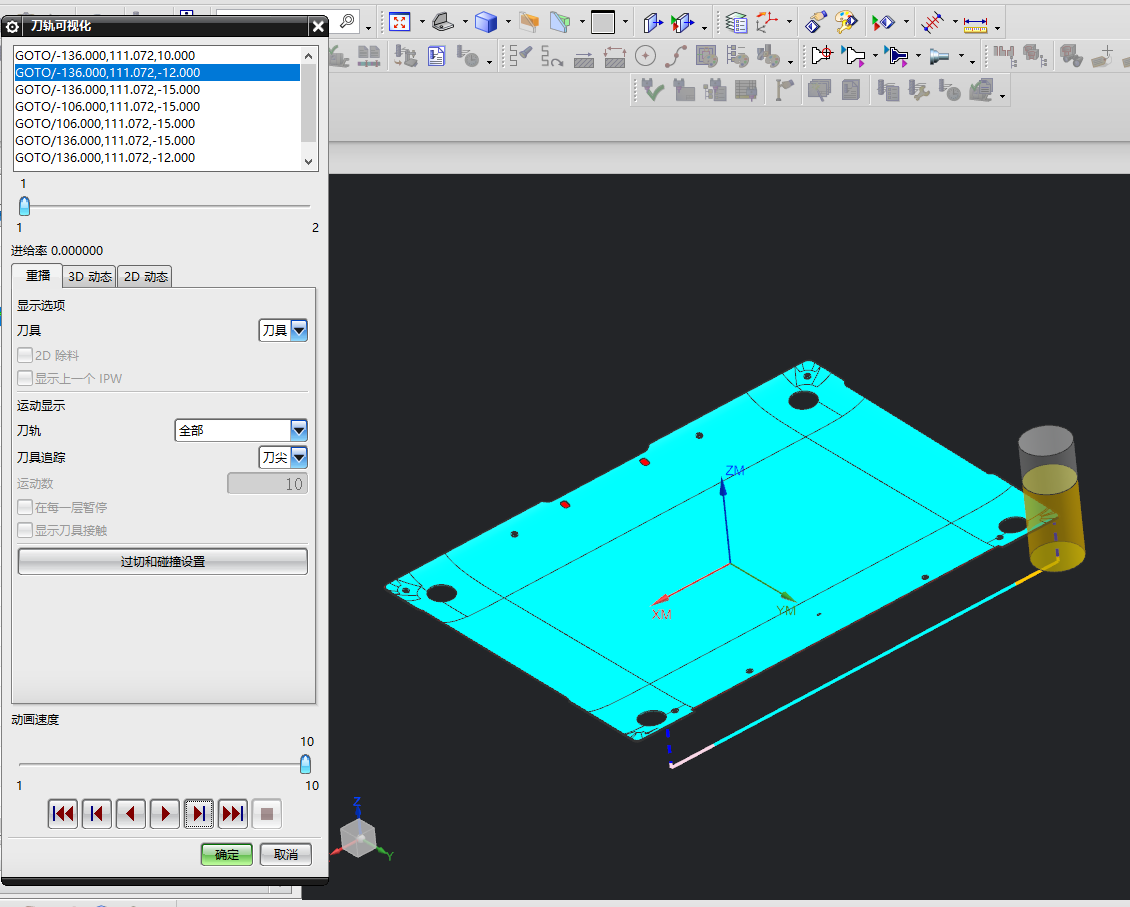Screen dimensions: 1130x907
Task: Click the Fit view icon in toolbar
Action: pos(400,21)
